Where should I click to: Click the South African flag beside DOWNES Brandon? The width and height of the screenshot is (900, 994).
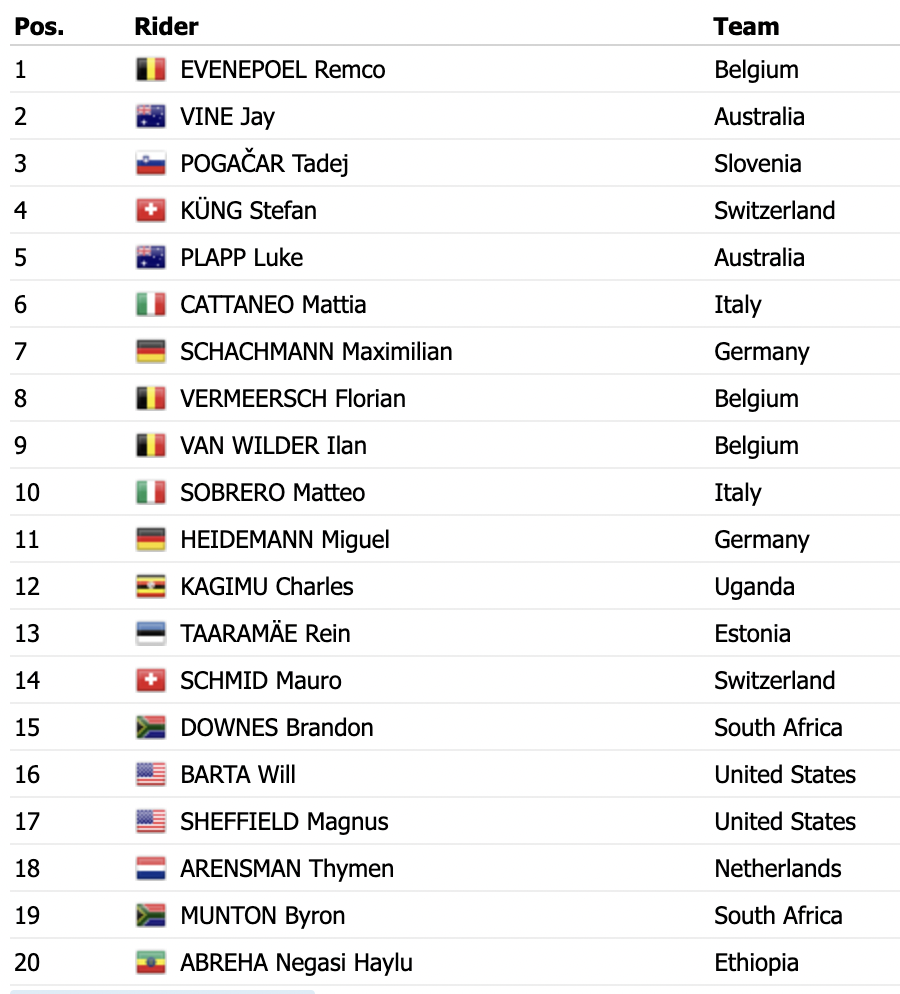(151, 727)
